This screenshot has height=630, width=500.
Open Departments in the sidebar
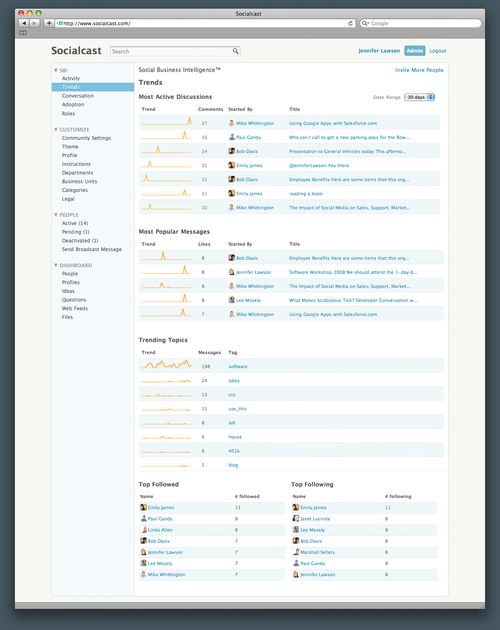pos(77,173)
